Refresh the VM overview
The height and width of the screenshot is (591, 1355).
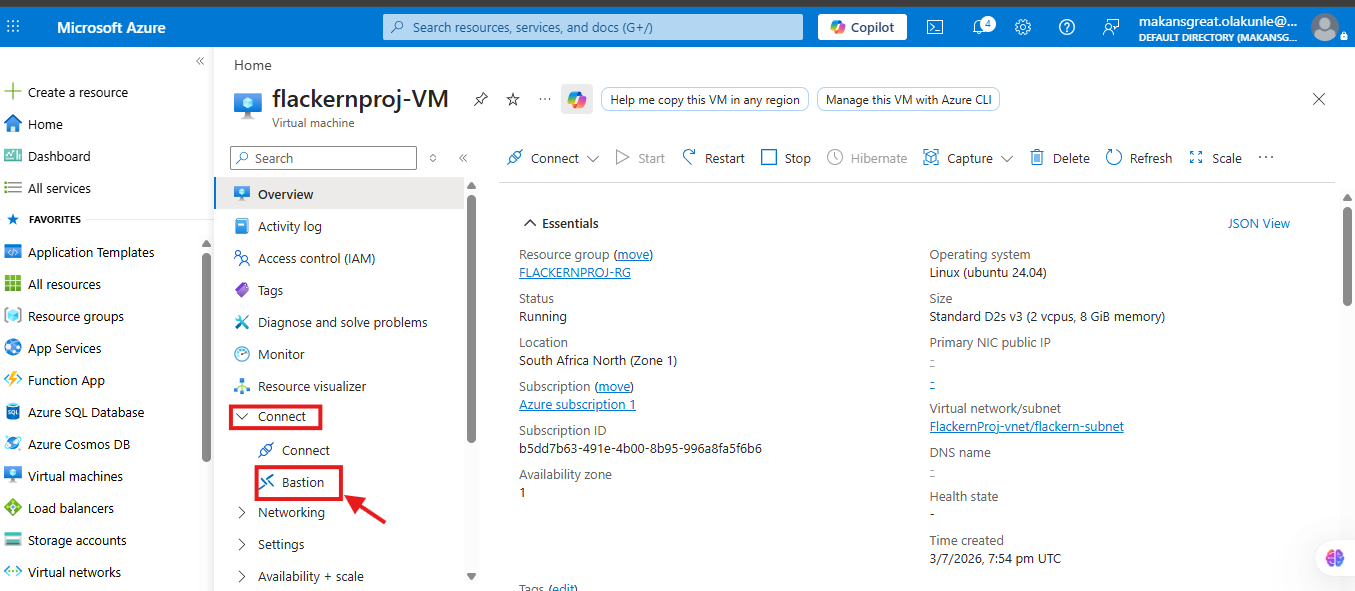[x=1139, y=158]
